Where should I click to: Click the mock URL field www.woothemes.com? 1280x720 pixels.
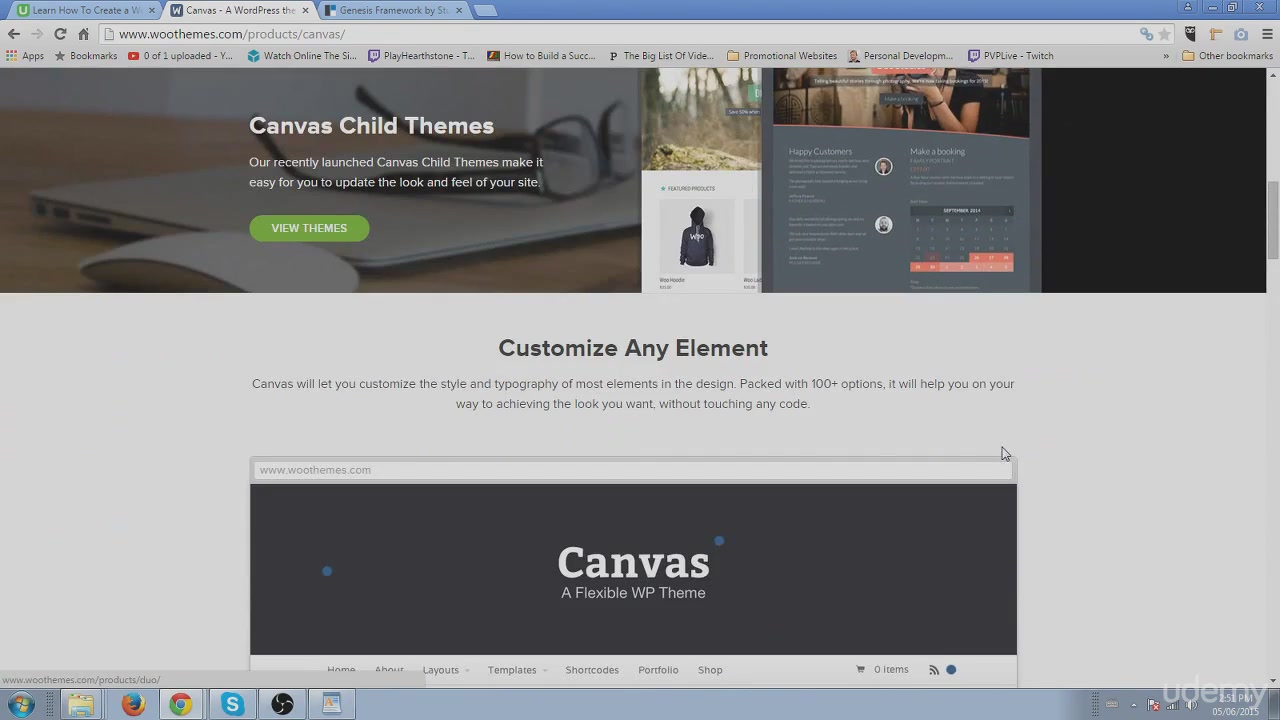pos(633,470)
